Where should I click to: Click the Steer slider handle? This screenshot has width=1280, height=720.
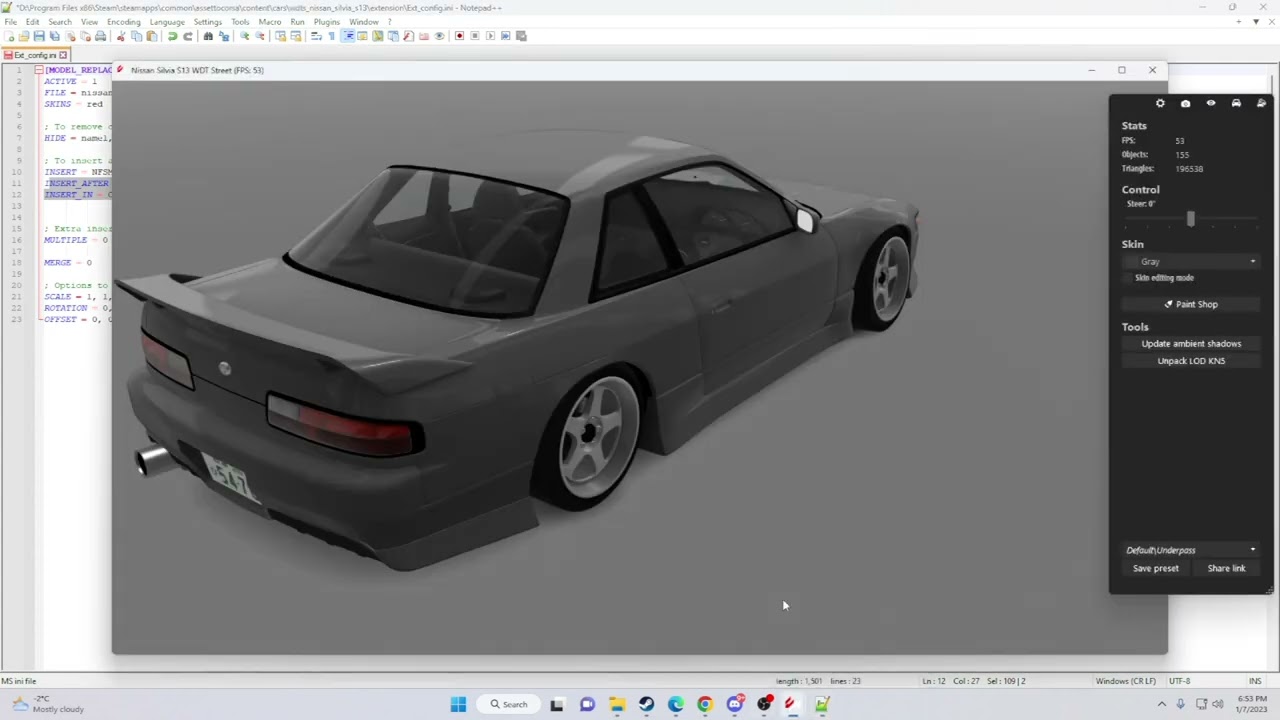pyautogui.click(x=1190, y=219)
